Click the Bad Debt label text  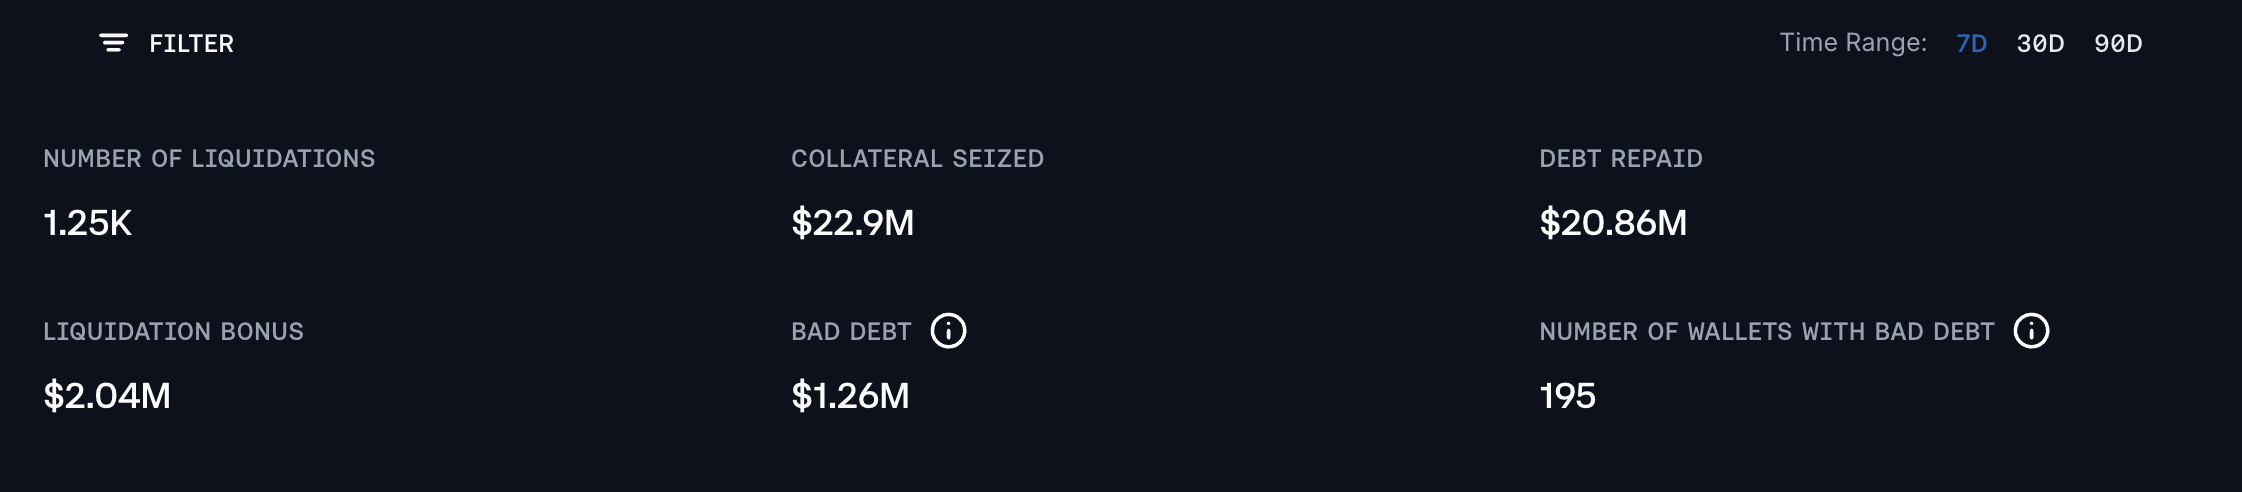pos(851,332)
